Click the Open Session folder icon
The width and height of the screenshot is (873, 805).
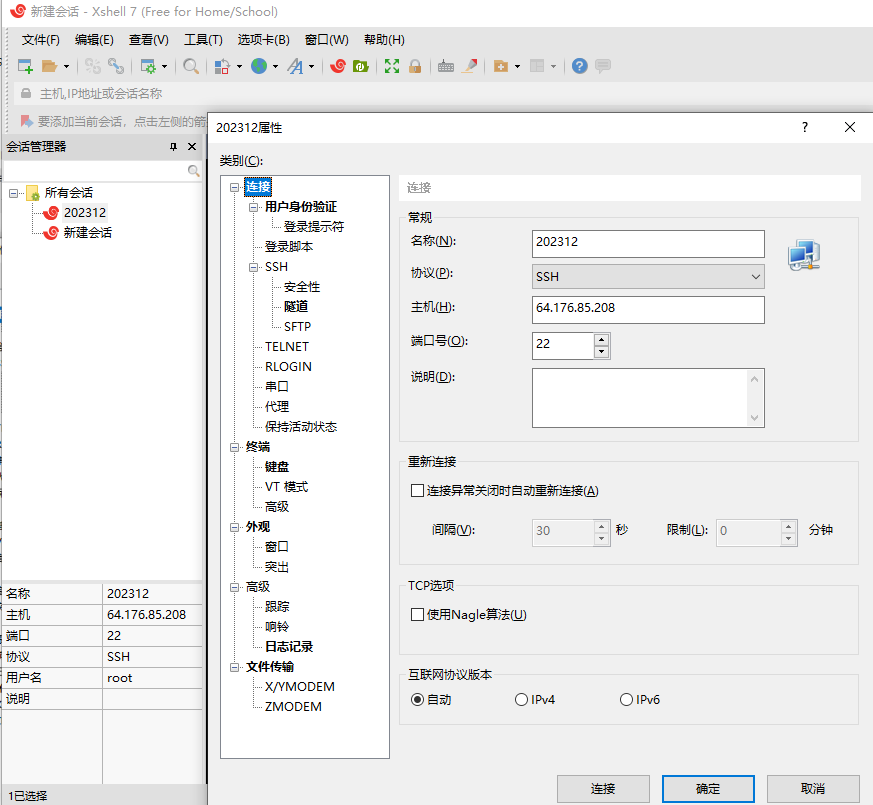click(x=50, y=66)
